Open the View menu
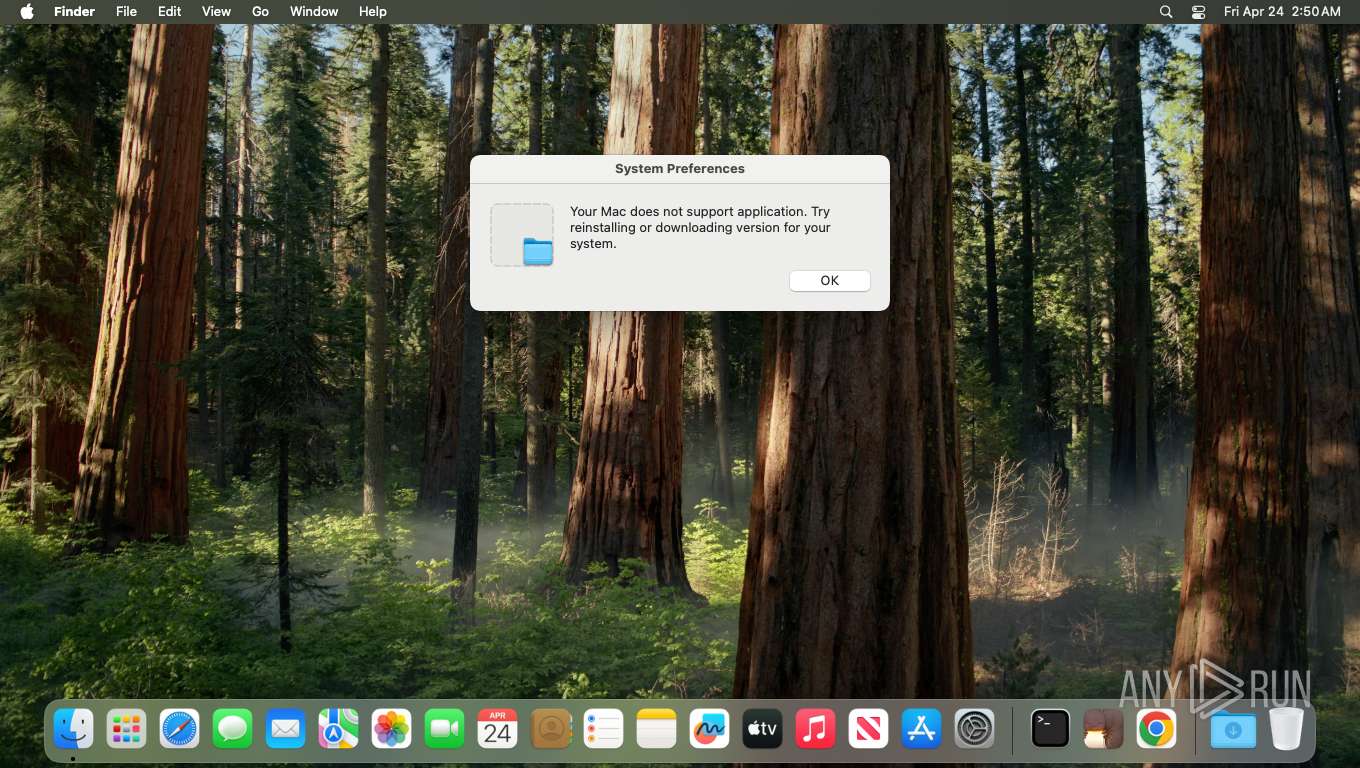The image size is (1360, 768). click(216, 12)
